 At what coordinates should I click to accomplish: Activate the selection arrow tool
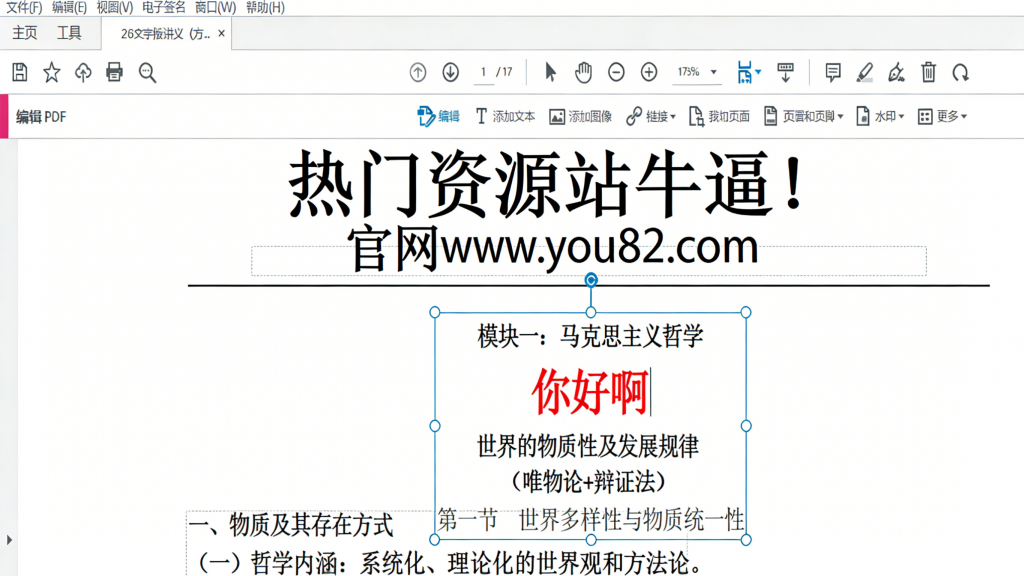pyautogui.click(x=551, y=71)
